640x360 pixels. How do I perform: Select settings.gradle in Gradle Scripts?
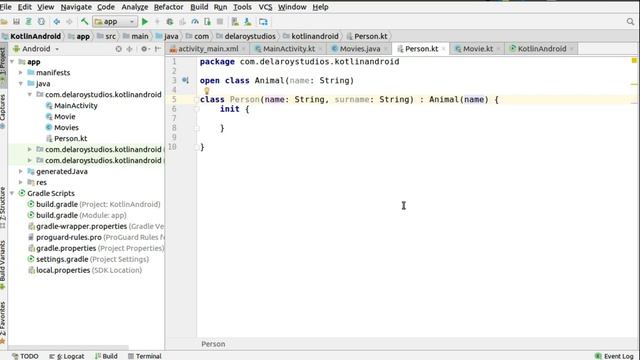tap(88, 259)
